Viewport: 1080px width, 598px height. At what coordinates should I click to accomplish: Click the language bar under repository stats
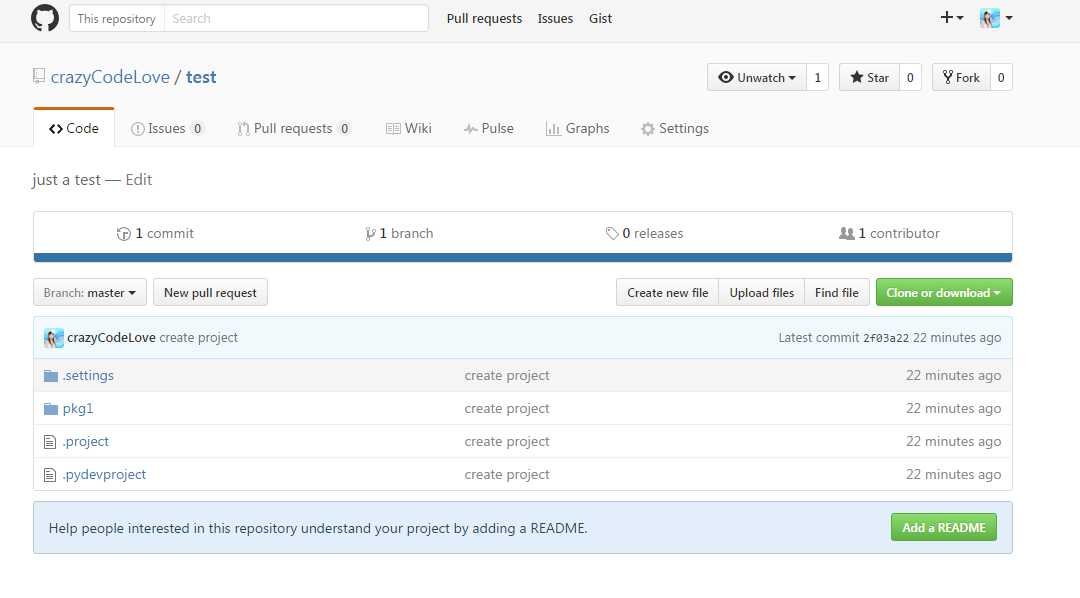point(523,258)
